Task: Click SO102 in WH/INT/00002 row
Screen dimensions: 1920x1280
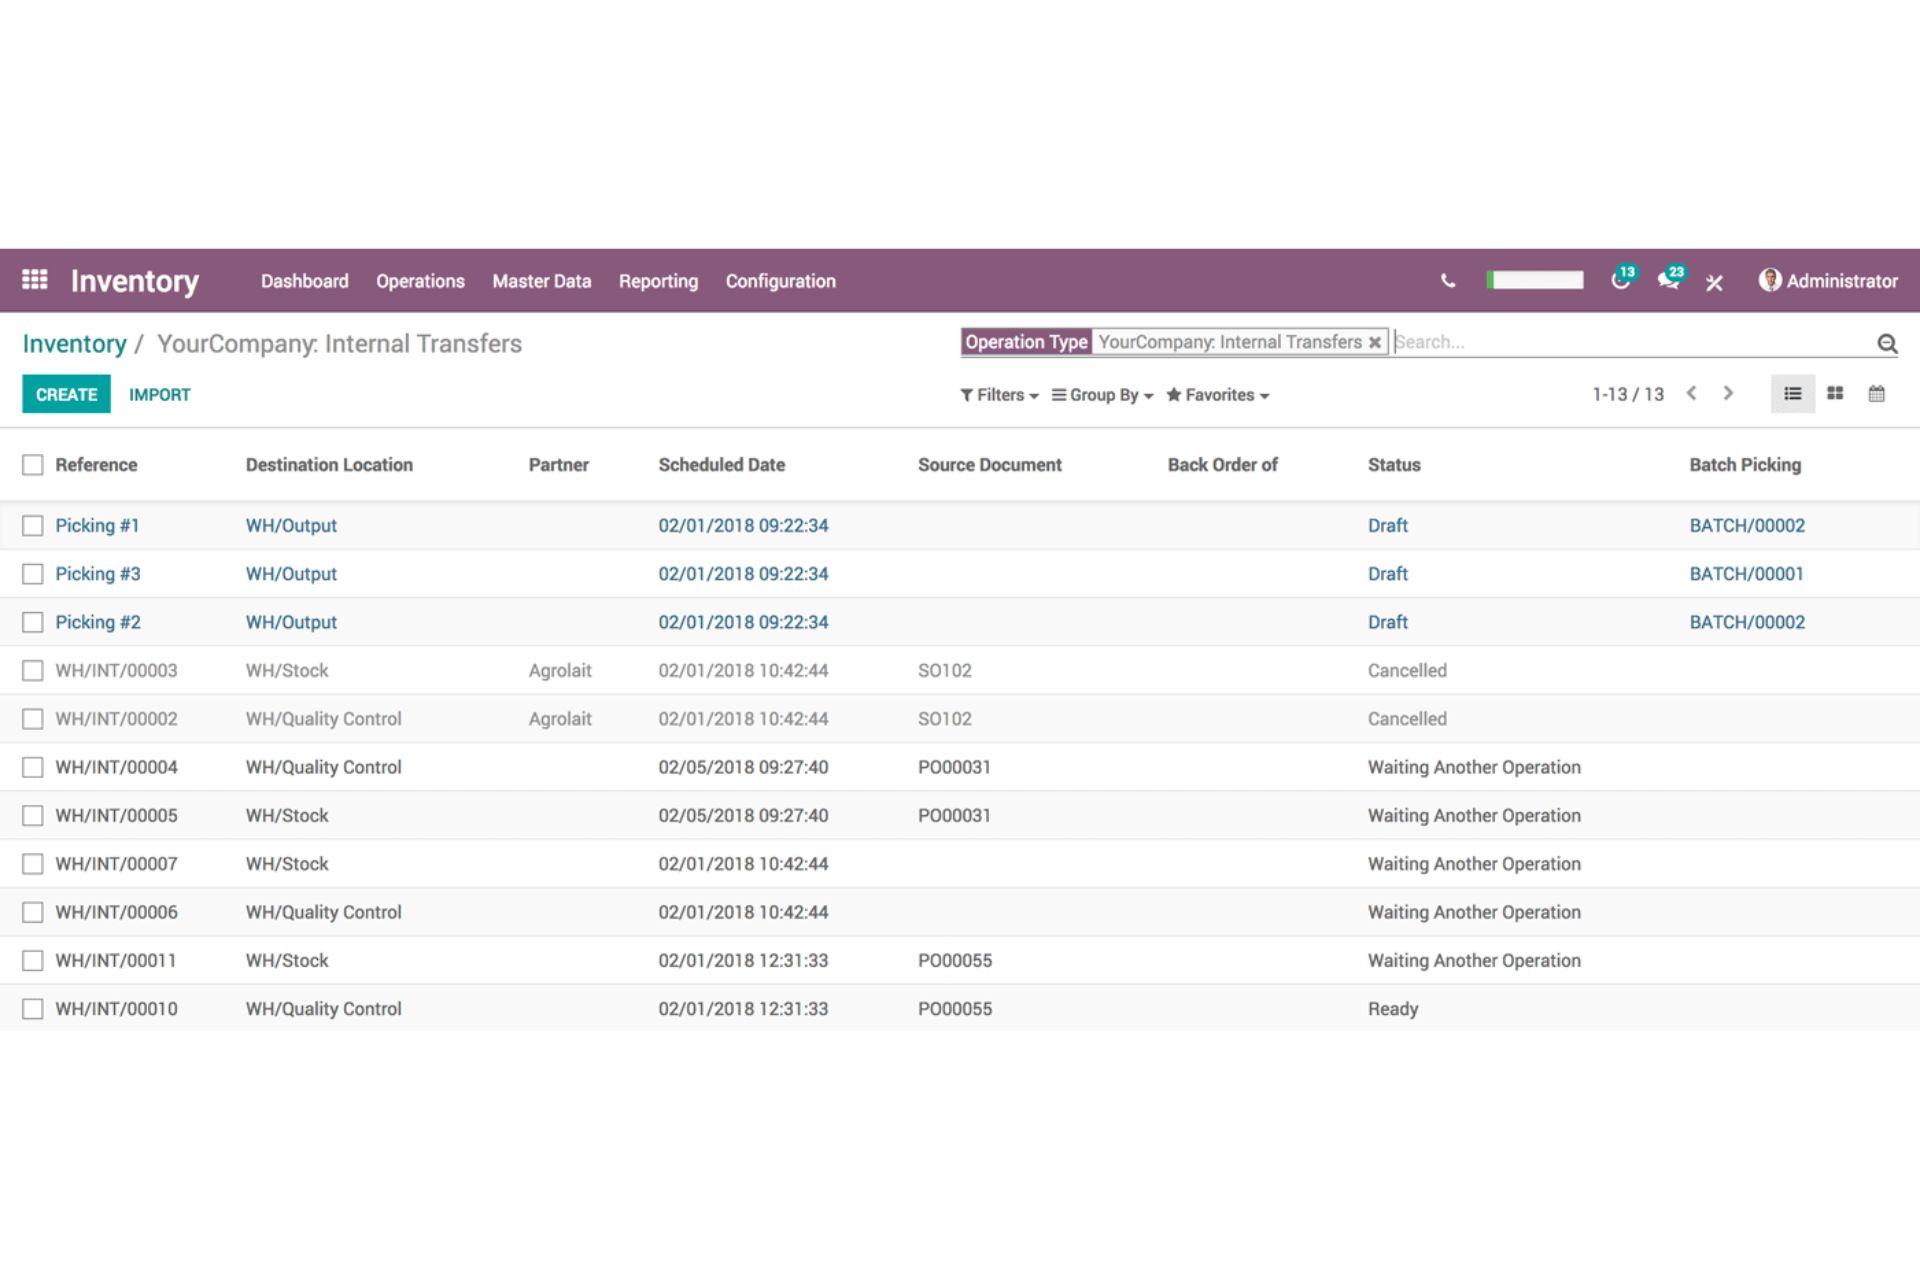Action: (x=945, y=719)
